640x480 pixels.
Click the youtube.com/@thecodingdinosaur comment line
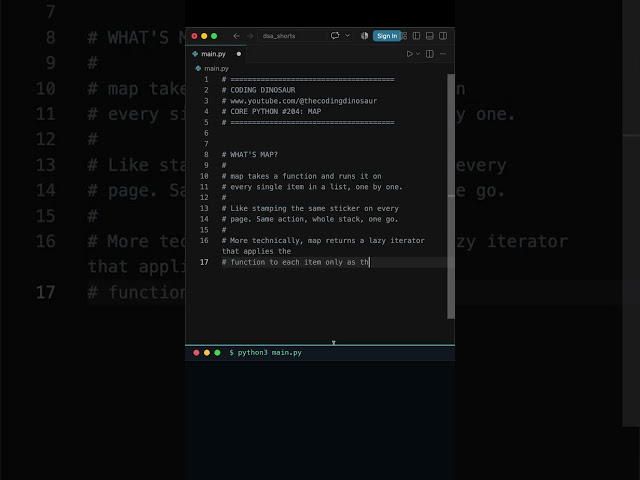pyautogui.click(x=299, y=101)
